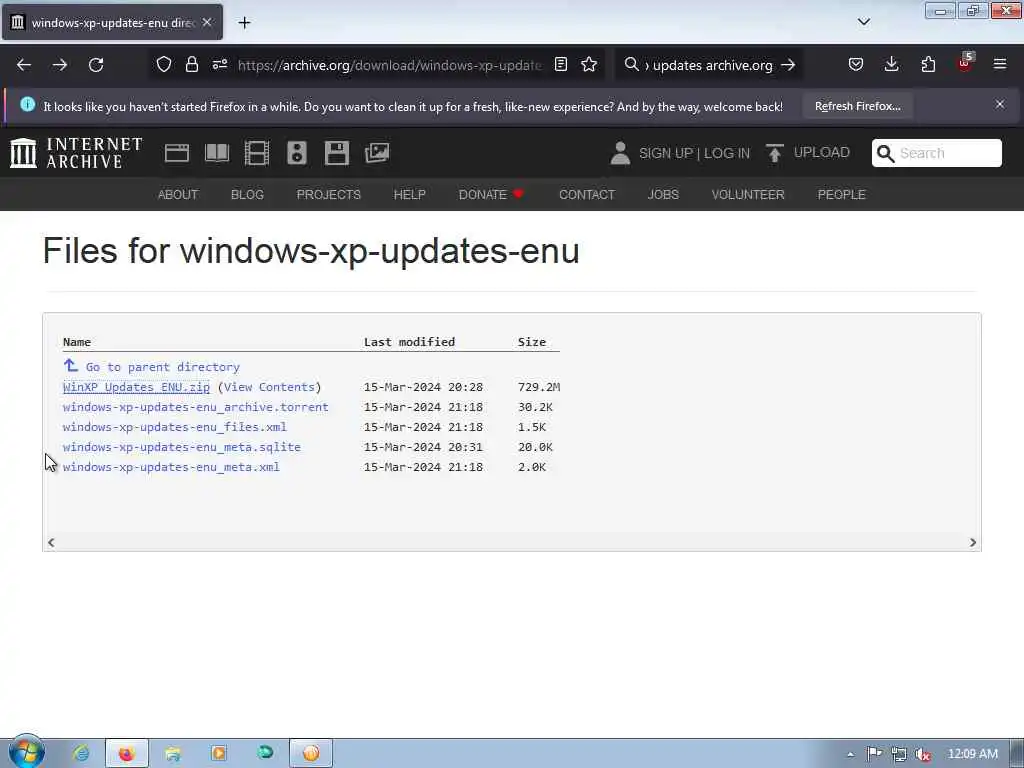The height and width of the screenshot is (768, 1024).
Task: Open the extensions puzzle icon
Action: click(928, 65)
